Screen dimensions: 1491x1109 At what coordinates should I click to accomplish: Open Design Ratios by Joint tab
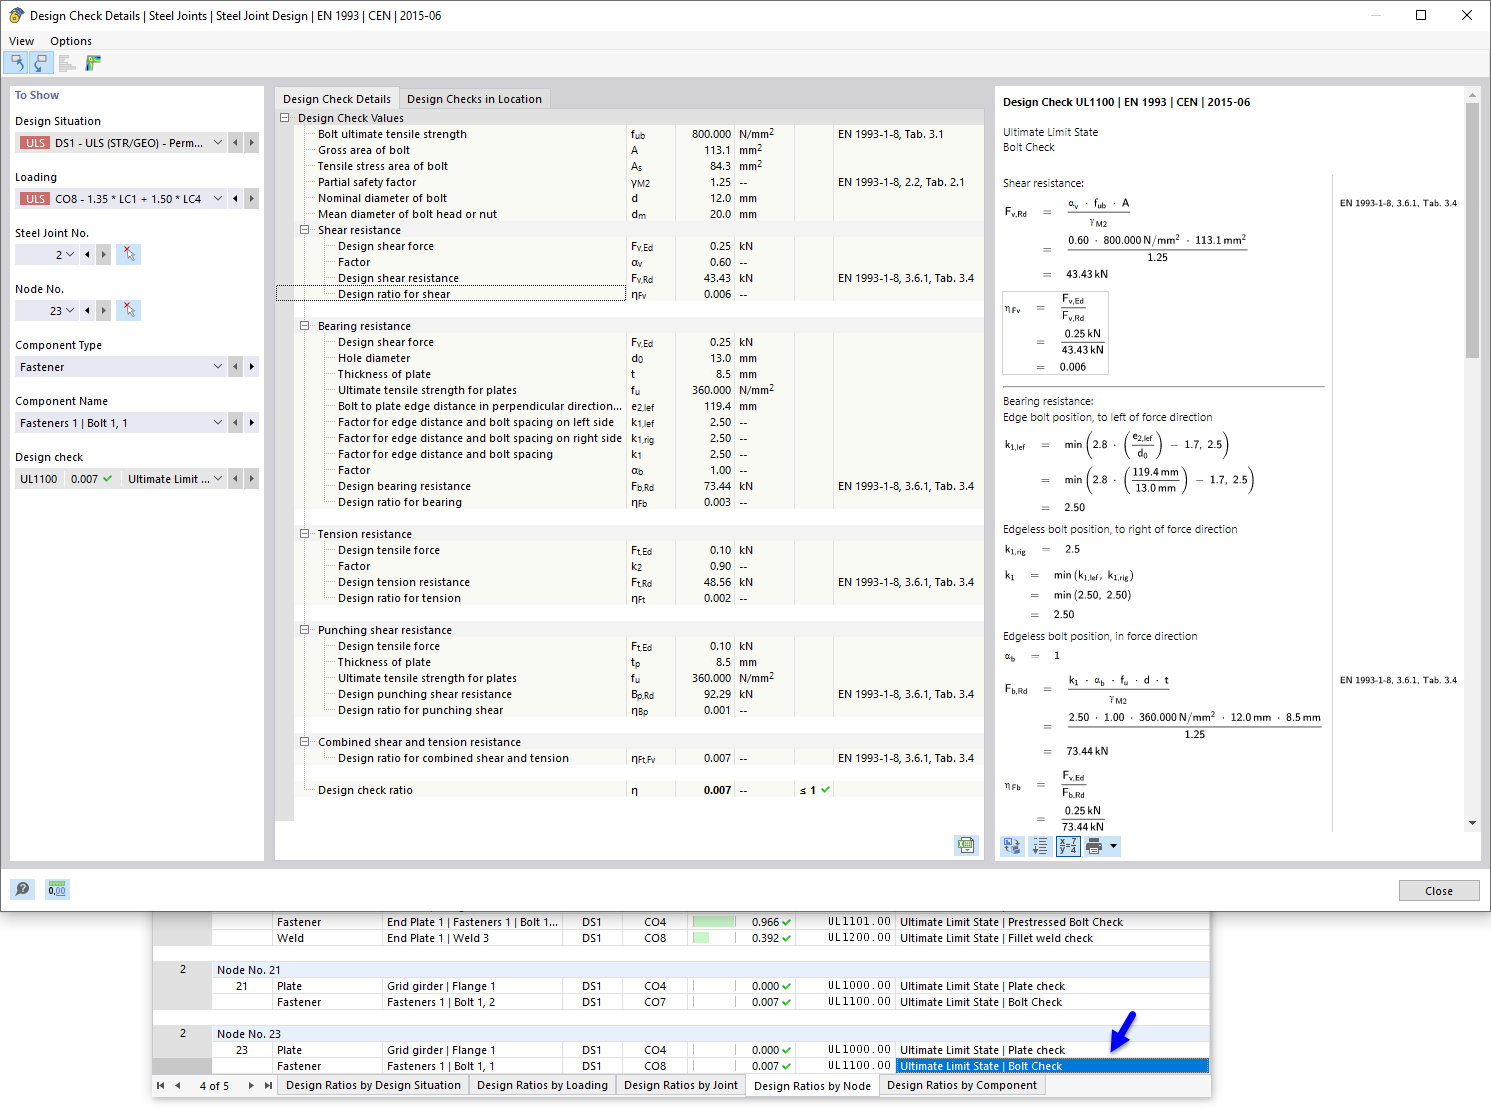(x=681, y=1085)
